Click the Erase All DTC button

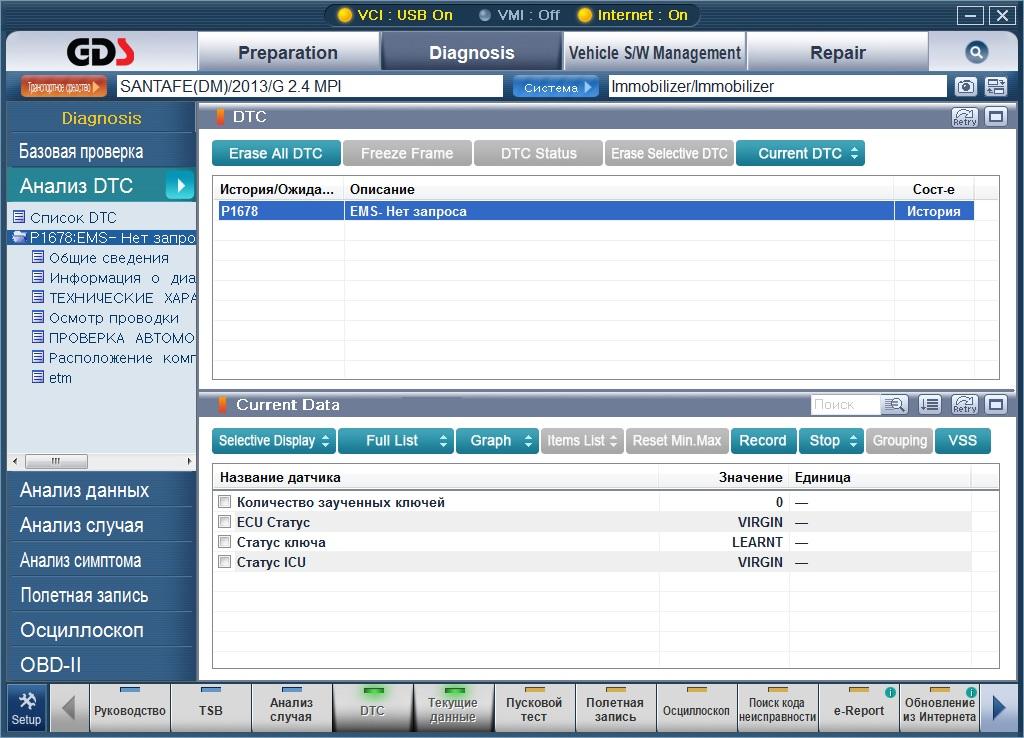[x=276, y=153]
